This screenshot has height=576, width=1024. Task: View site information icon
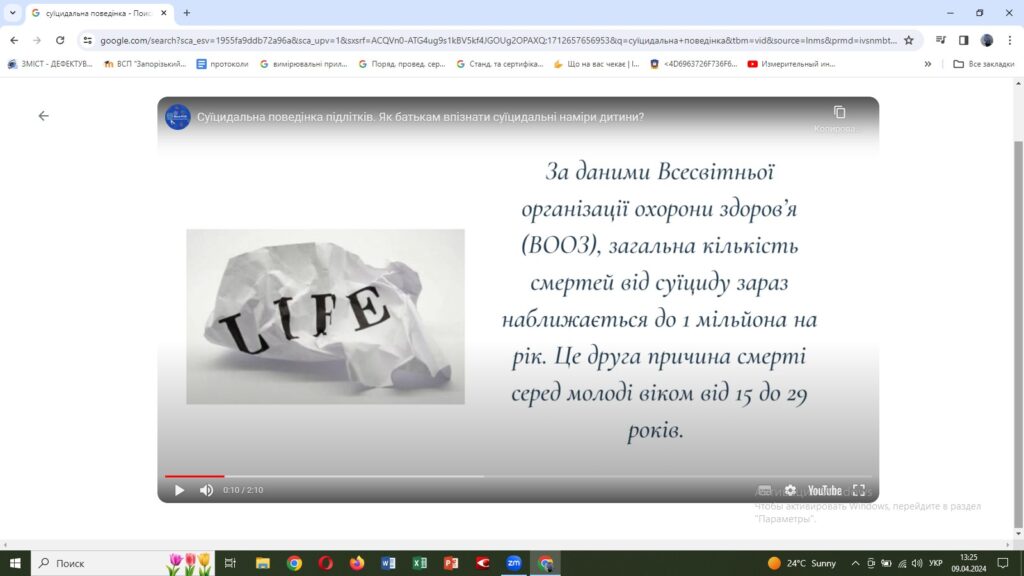(88, 40)
